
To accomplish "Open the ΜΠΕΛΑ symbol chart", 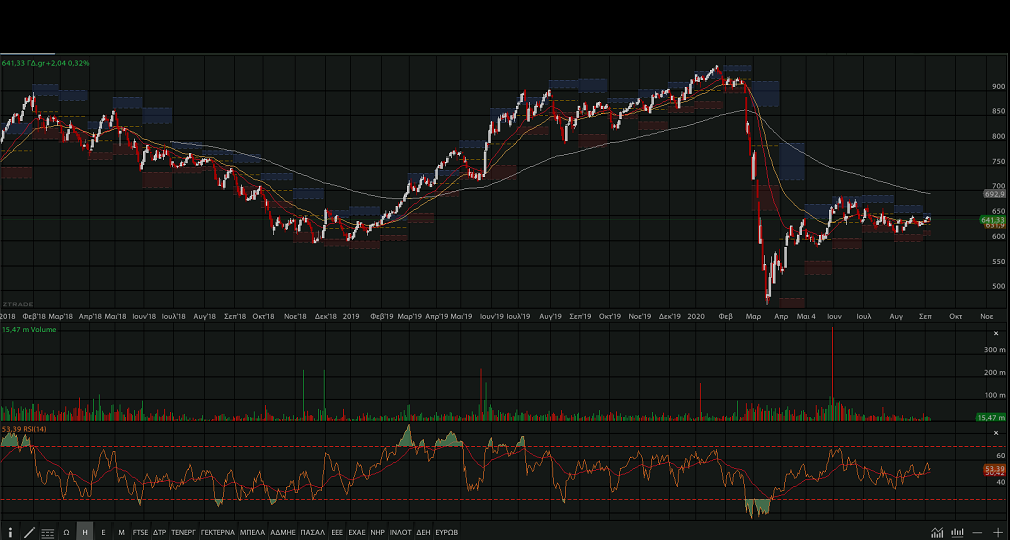I will [x=253, y=532].
